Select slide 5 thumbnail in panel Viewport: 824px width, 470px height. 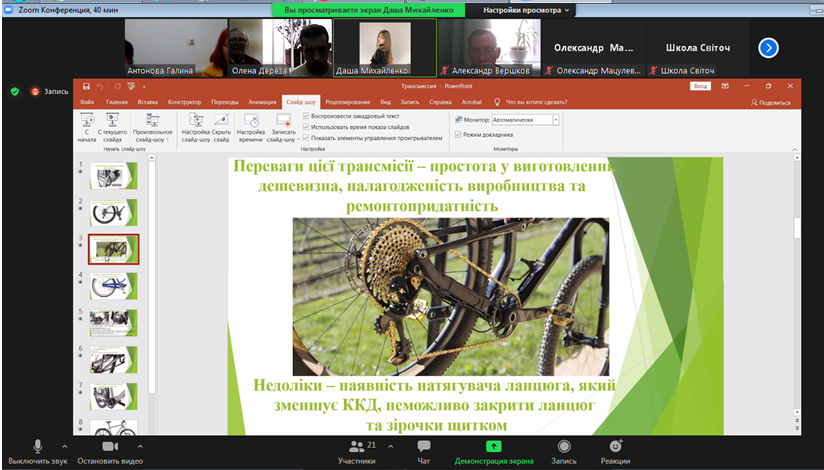(114, 322)
